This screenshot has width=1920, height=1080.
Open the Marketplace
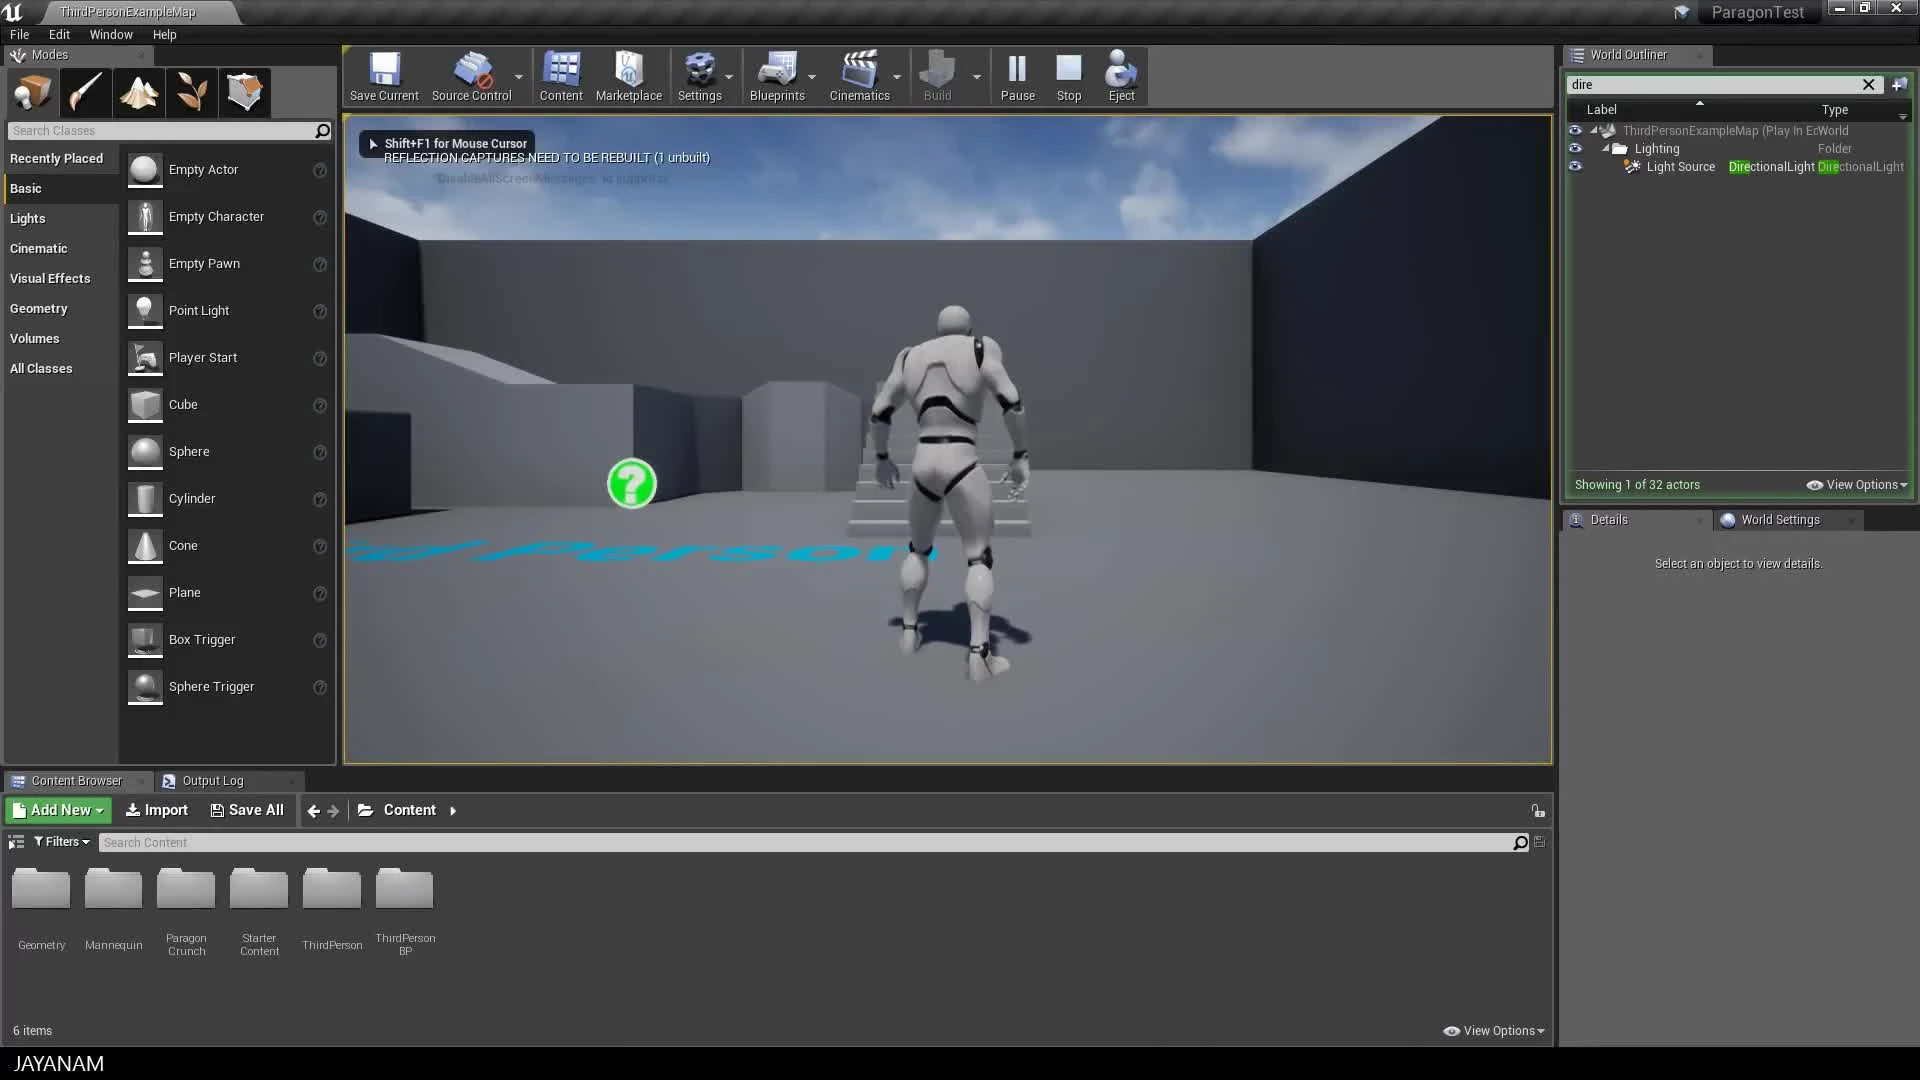point(629,75)
